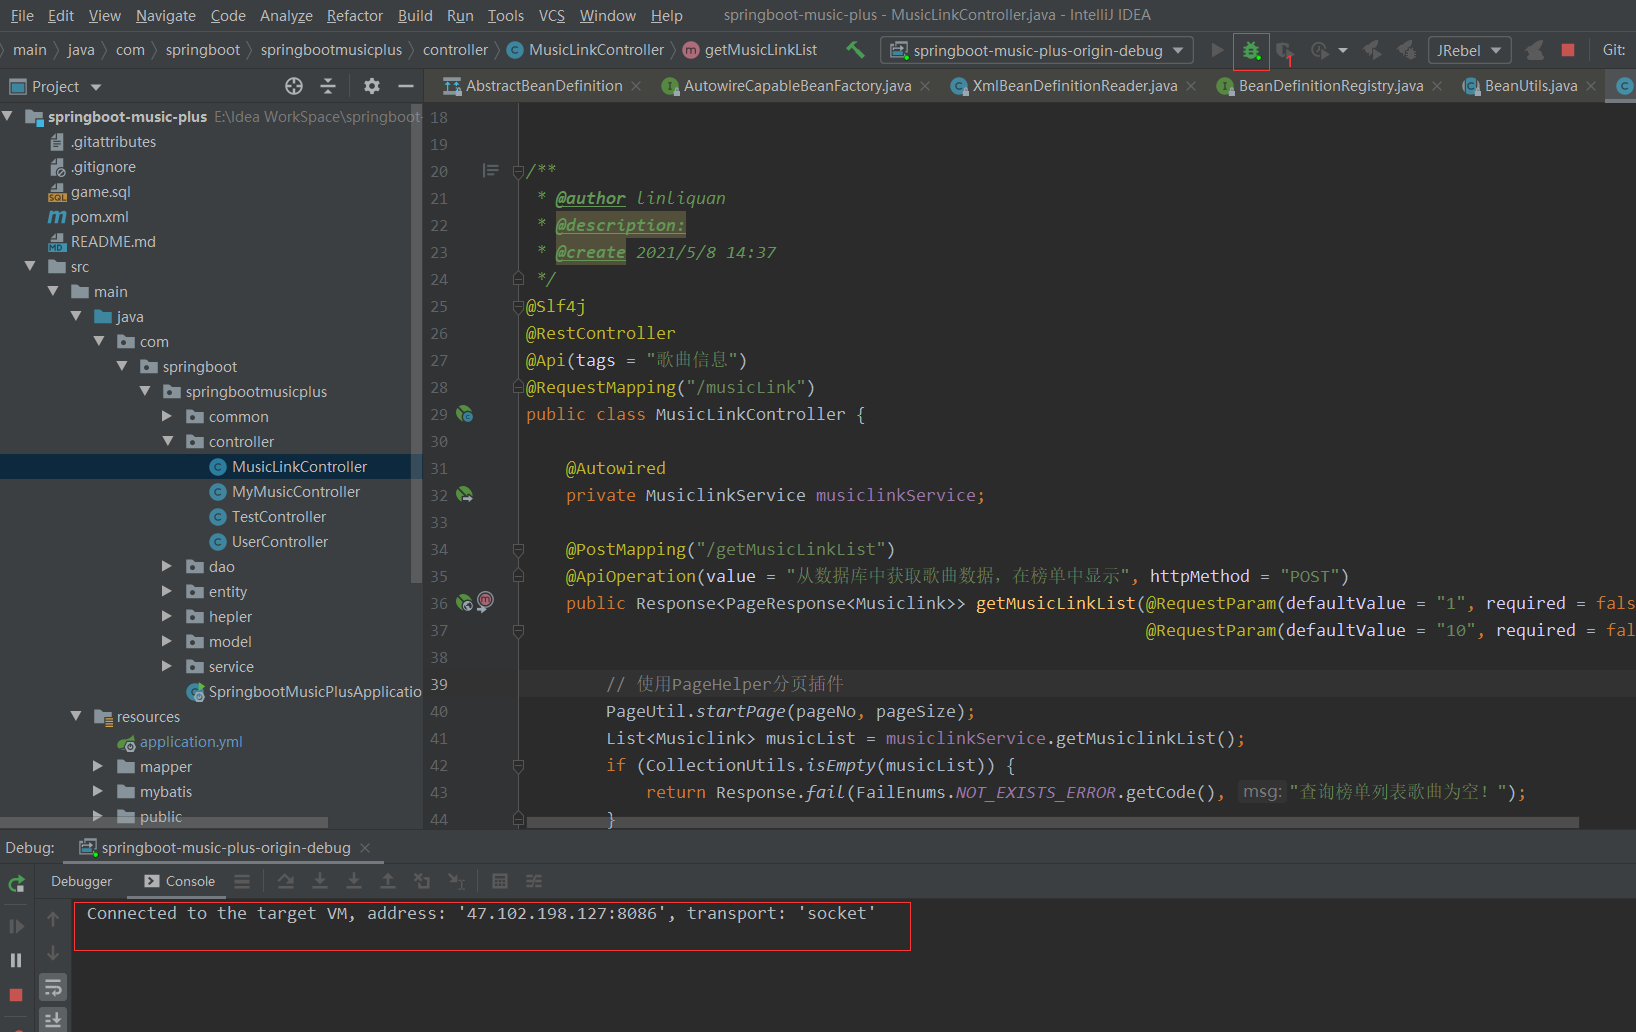Click Trace Current Stream Chain icon

tap(534, 881)
